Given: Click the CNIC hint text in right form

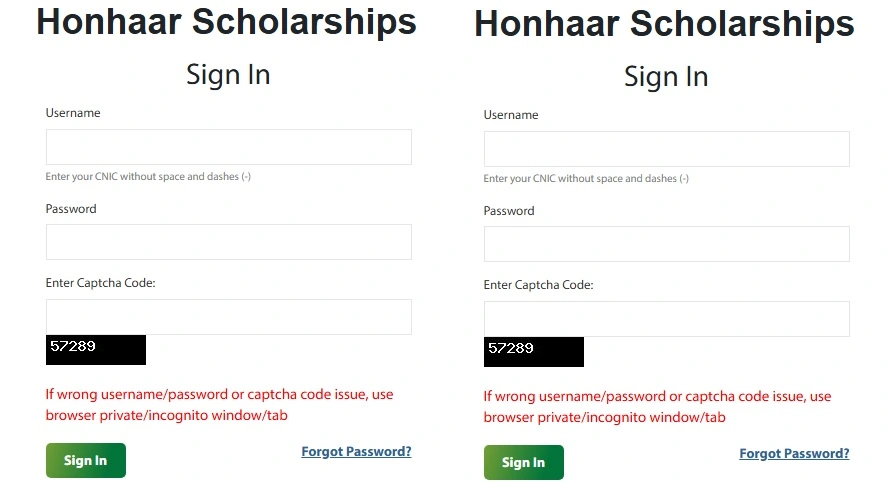Looking at the screenshot, I should [x=586, y=179].
